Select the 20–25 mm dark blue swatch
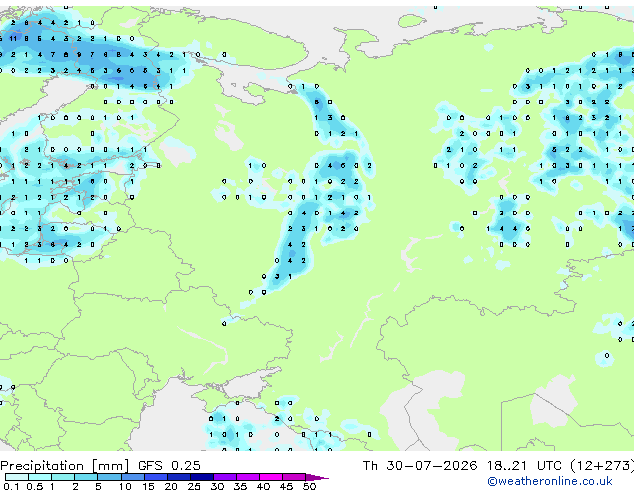 coord(179,477)
